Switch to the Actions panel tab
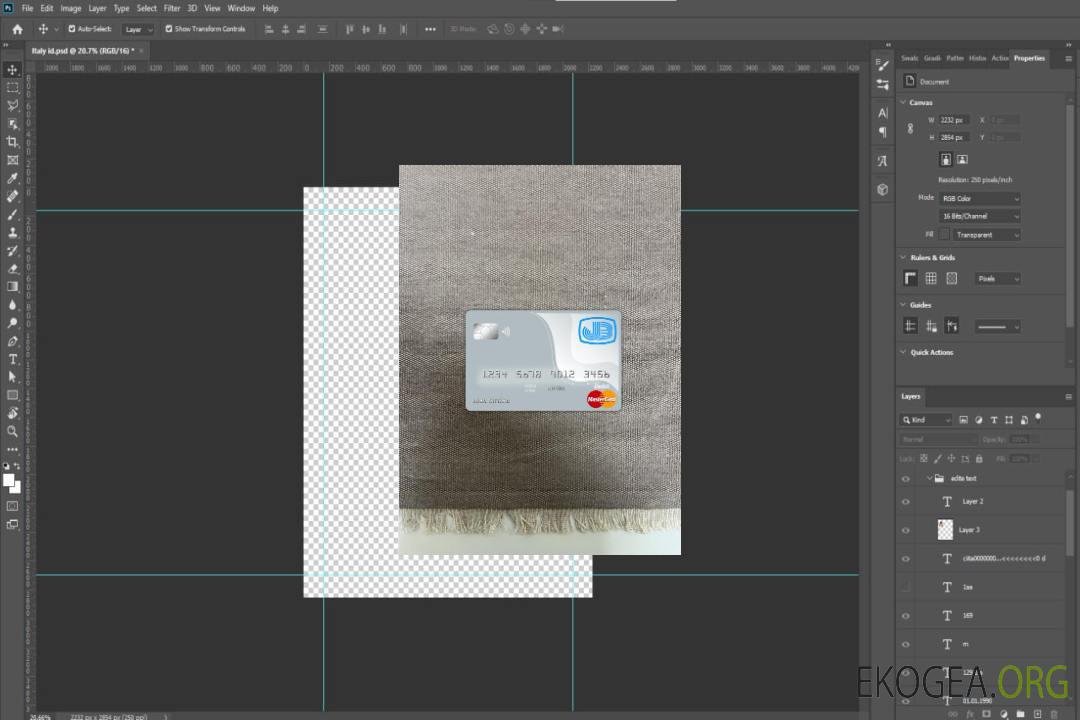The width and height of the screenshot is (1080, 720). (999, 58)
